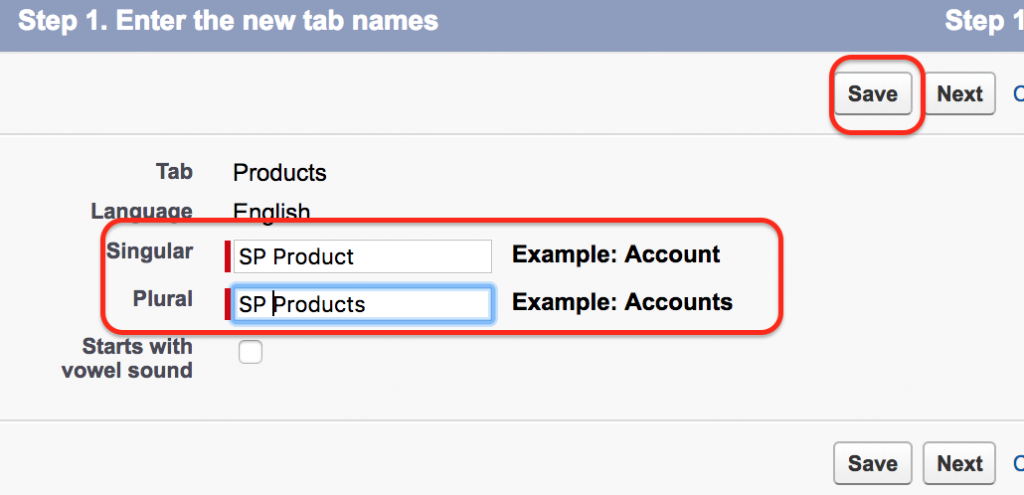This screenshot has height=495, width=1024.
Task: Click the Tab field label
Action: point(174,171)
